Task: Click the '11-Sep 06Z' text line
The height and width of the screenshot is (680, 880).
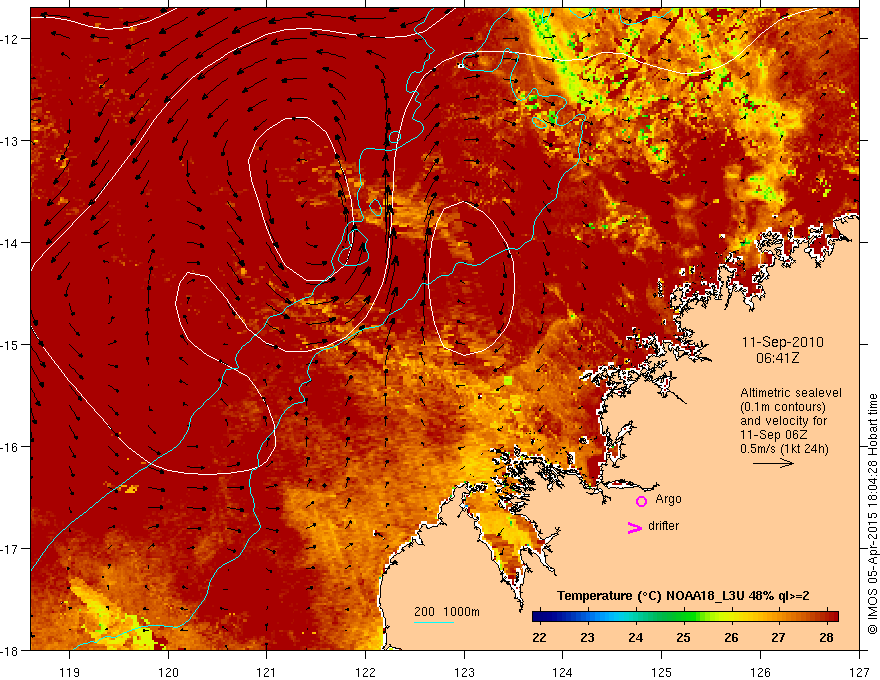Action: coord(772,435)
